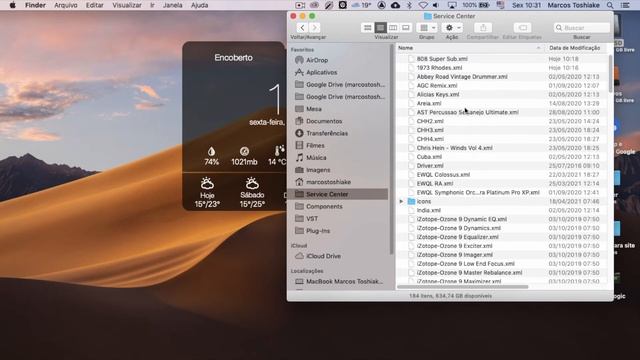Open the Editar menu
The height and width of the screenshot is (360, 640).
[x=95, y=5]
